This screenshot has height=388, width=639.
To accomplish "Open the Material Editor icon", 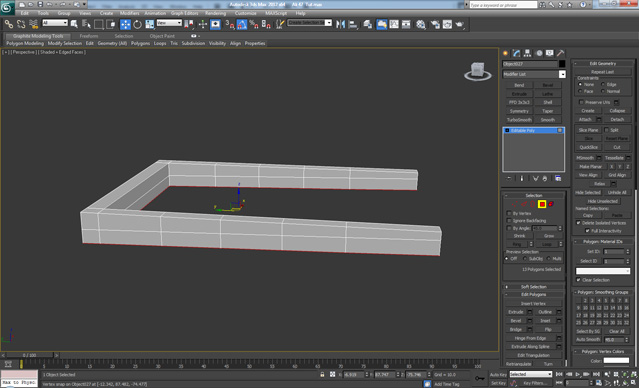I will (421, 24).
